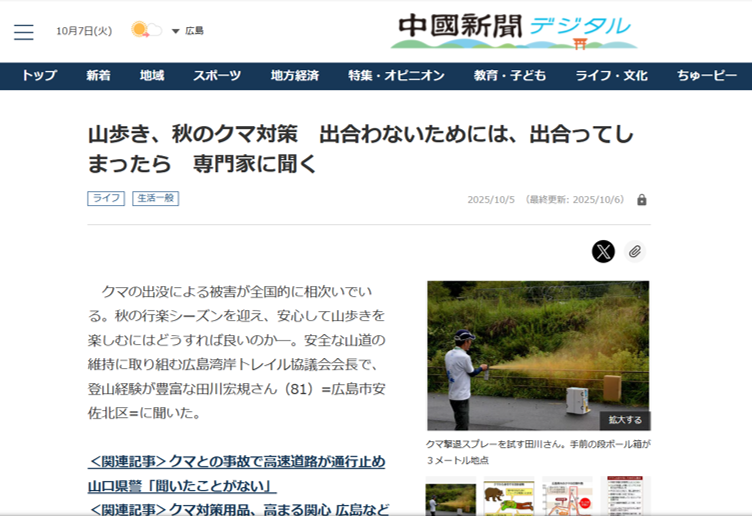Open the 地方経済 menu item
This screenshot has width=752, height=516.
(294, 76)
